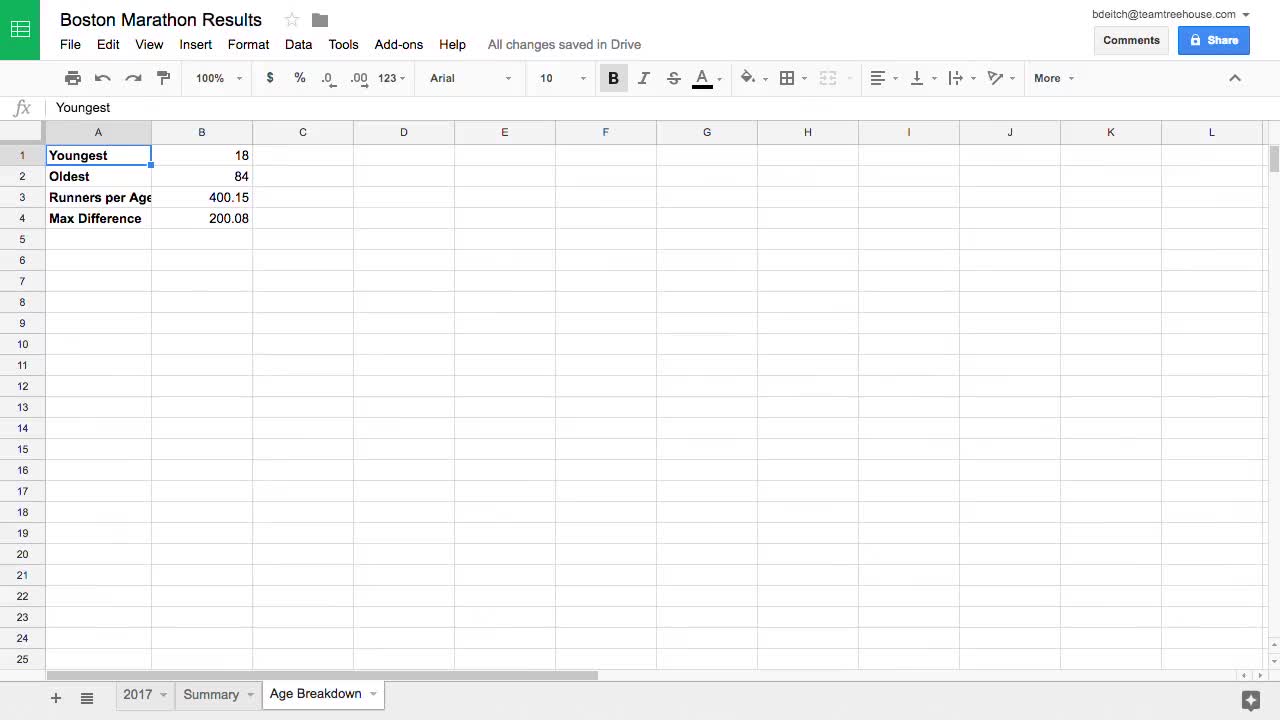Open the 2017 sheet tab menu arrow
The width and height of the screenshot is (1280, 720).
(163, 695)
